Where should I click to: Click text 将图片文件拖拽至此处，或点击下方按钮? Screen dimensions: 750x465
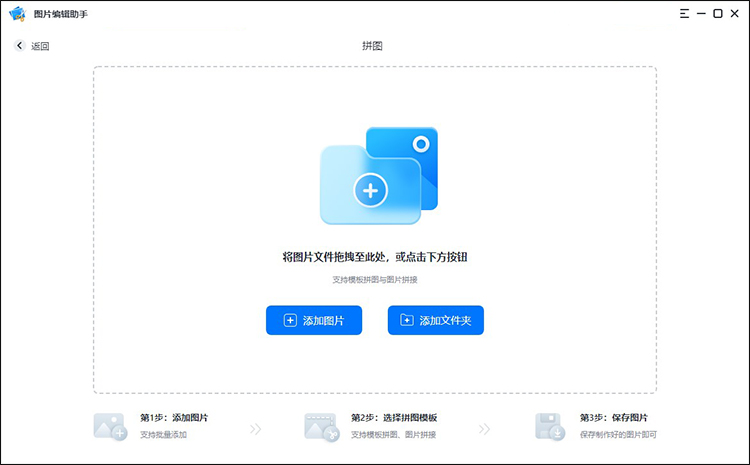click(375, 257)
